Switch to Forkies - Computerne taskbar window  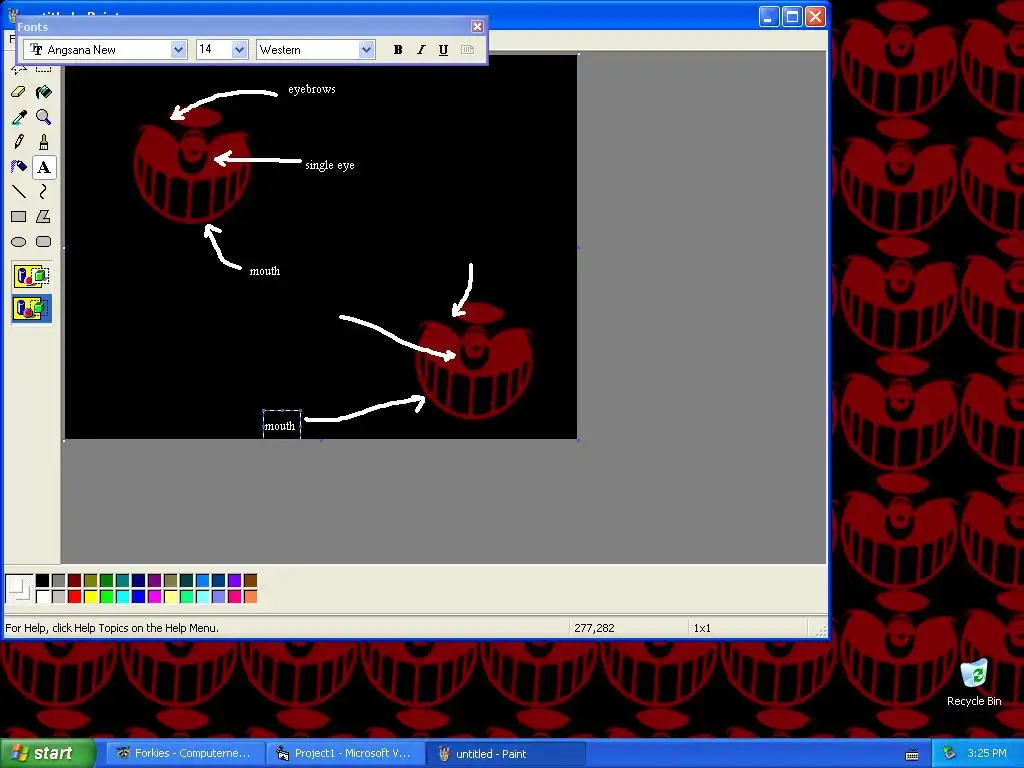click(186, 753)
